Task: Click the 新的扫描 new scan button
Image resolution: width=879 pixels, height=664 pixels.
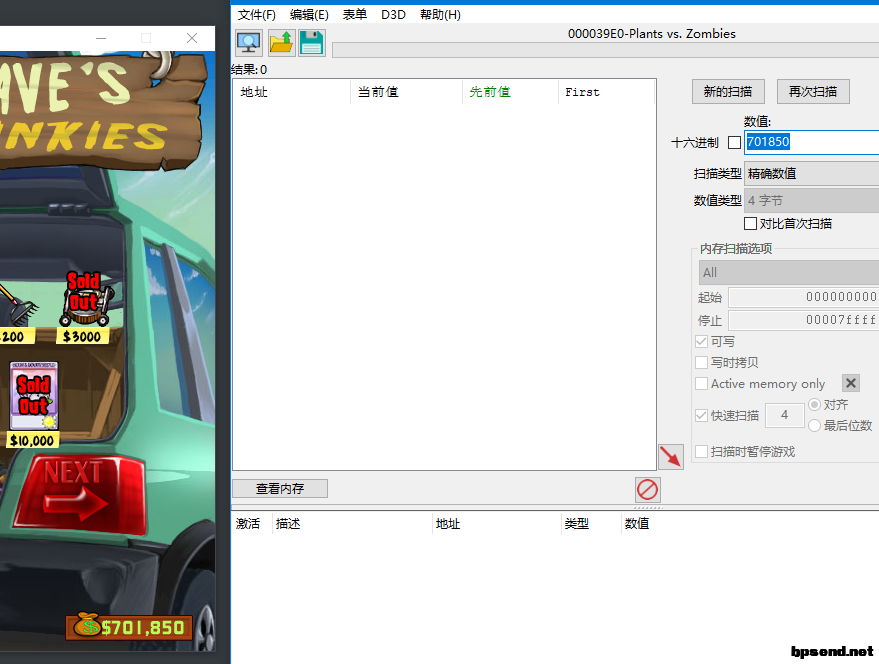Action: (x=728, y=91)
